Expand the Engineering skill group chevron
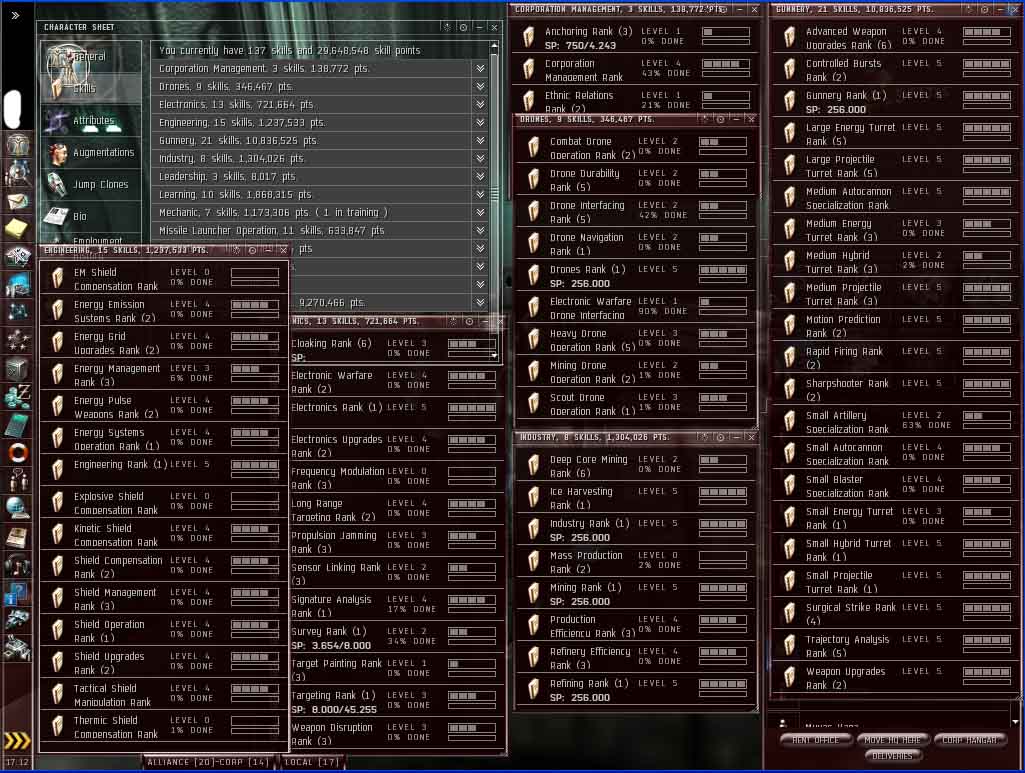Image resolution: width=1025 pixels, height=773 pixels. (x=480, y=122)
